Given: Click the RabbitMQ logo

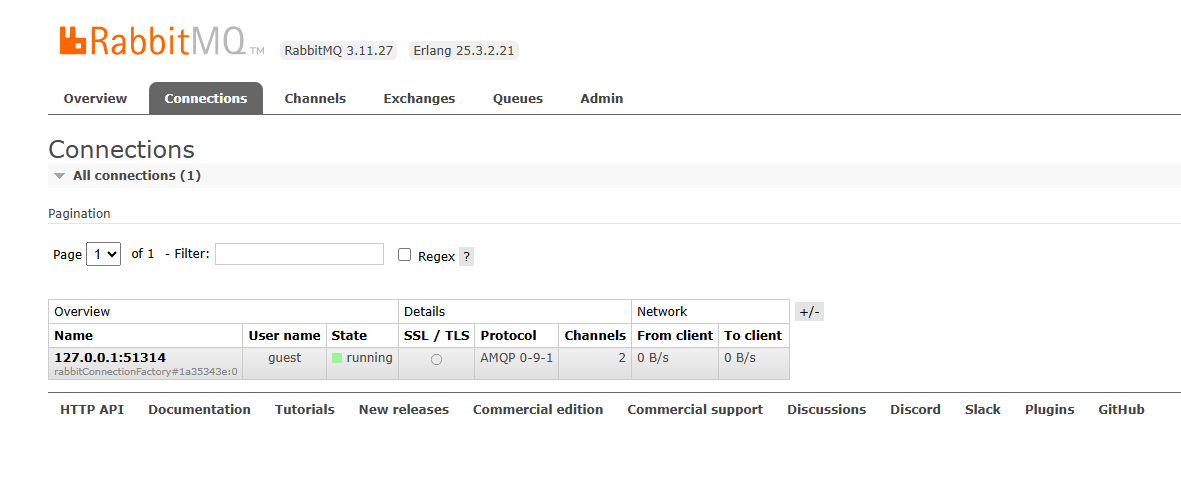Looking at the screenshot, I should pos(162,41).
